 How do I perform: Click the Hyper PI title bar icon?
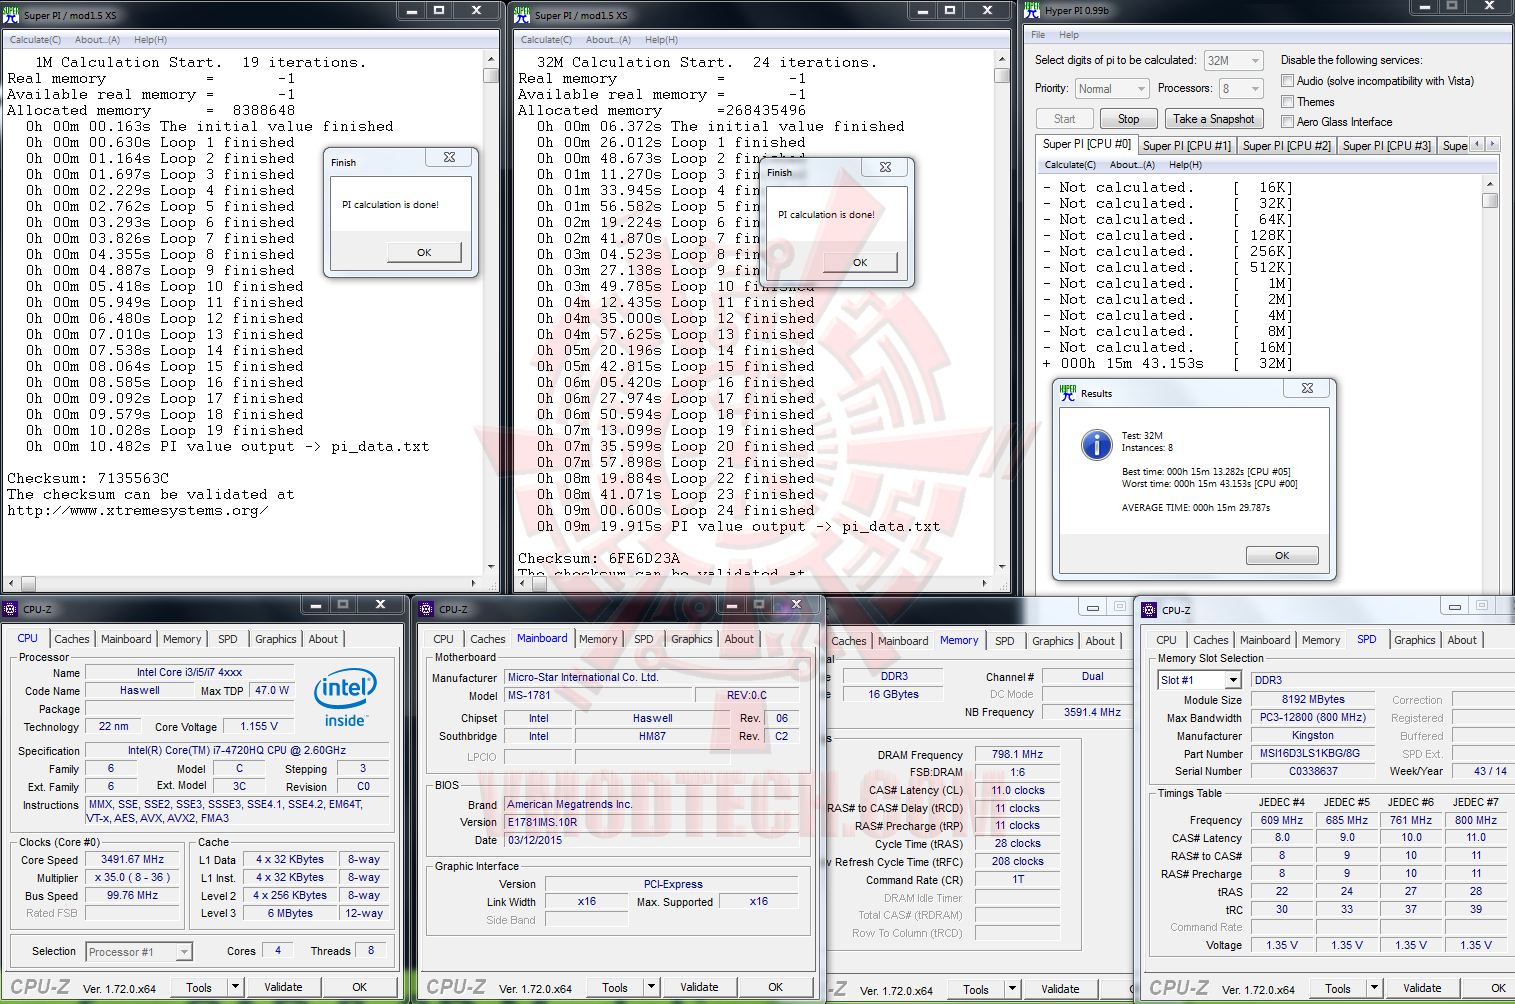tap(1033, 10)
